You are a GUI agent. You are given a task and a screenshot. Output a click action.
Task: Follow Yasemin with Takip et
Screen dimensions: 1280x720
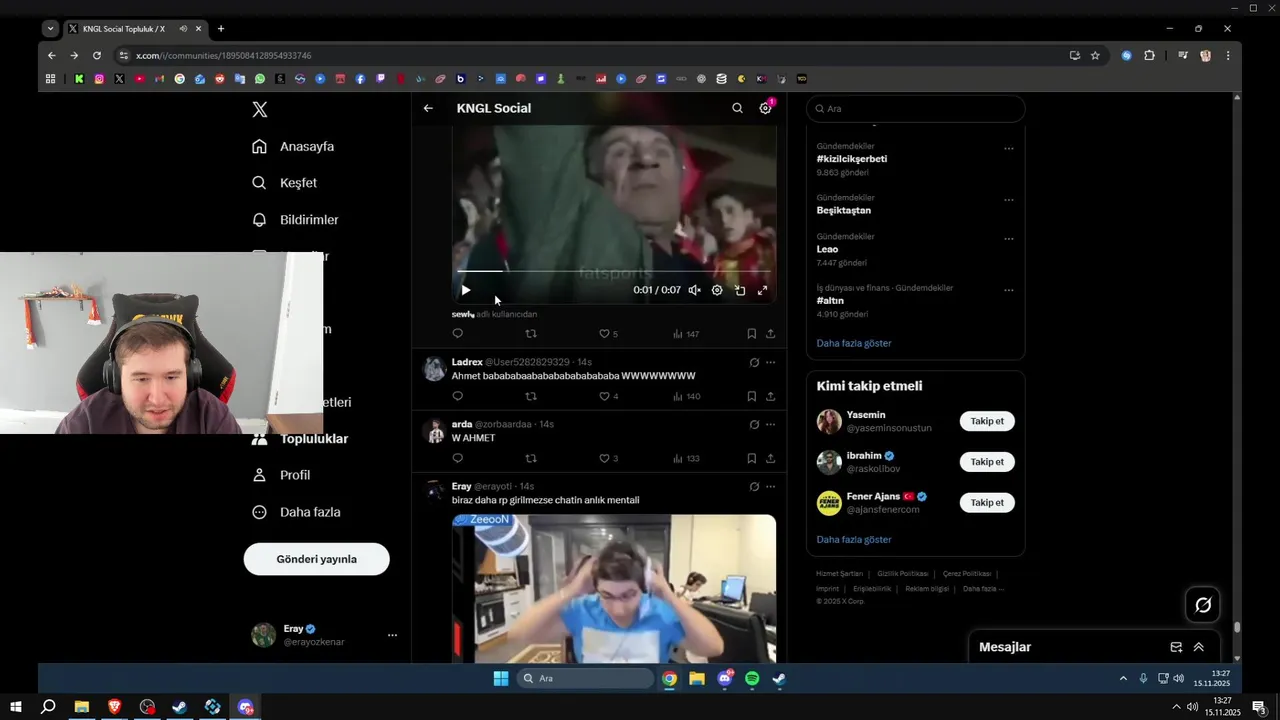click(x=987, y=421)
